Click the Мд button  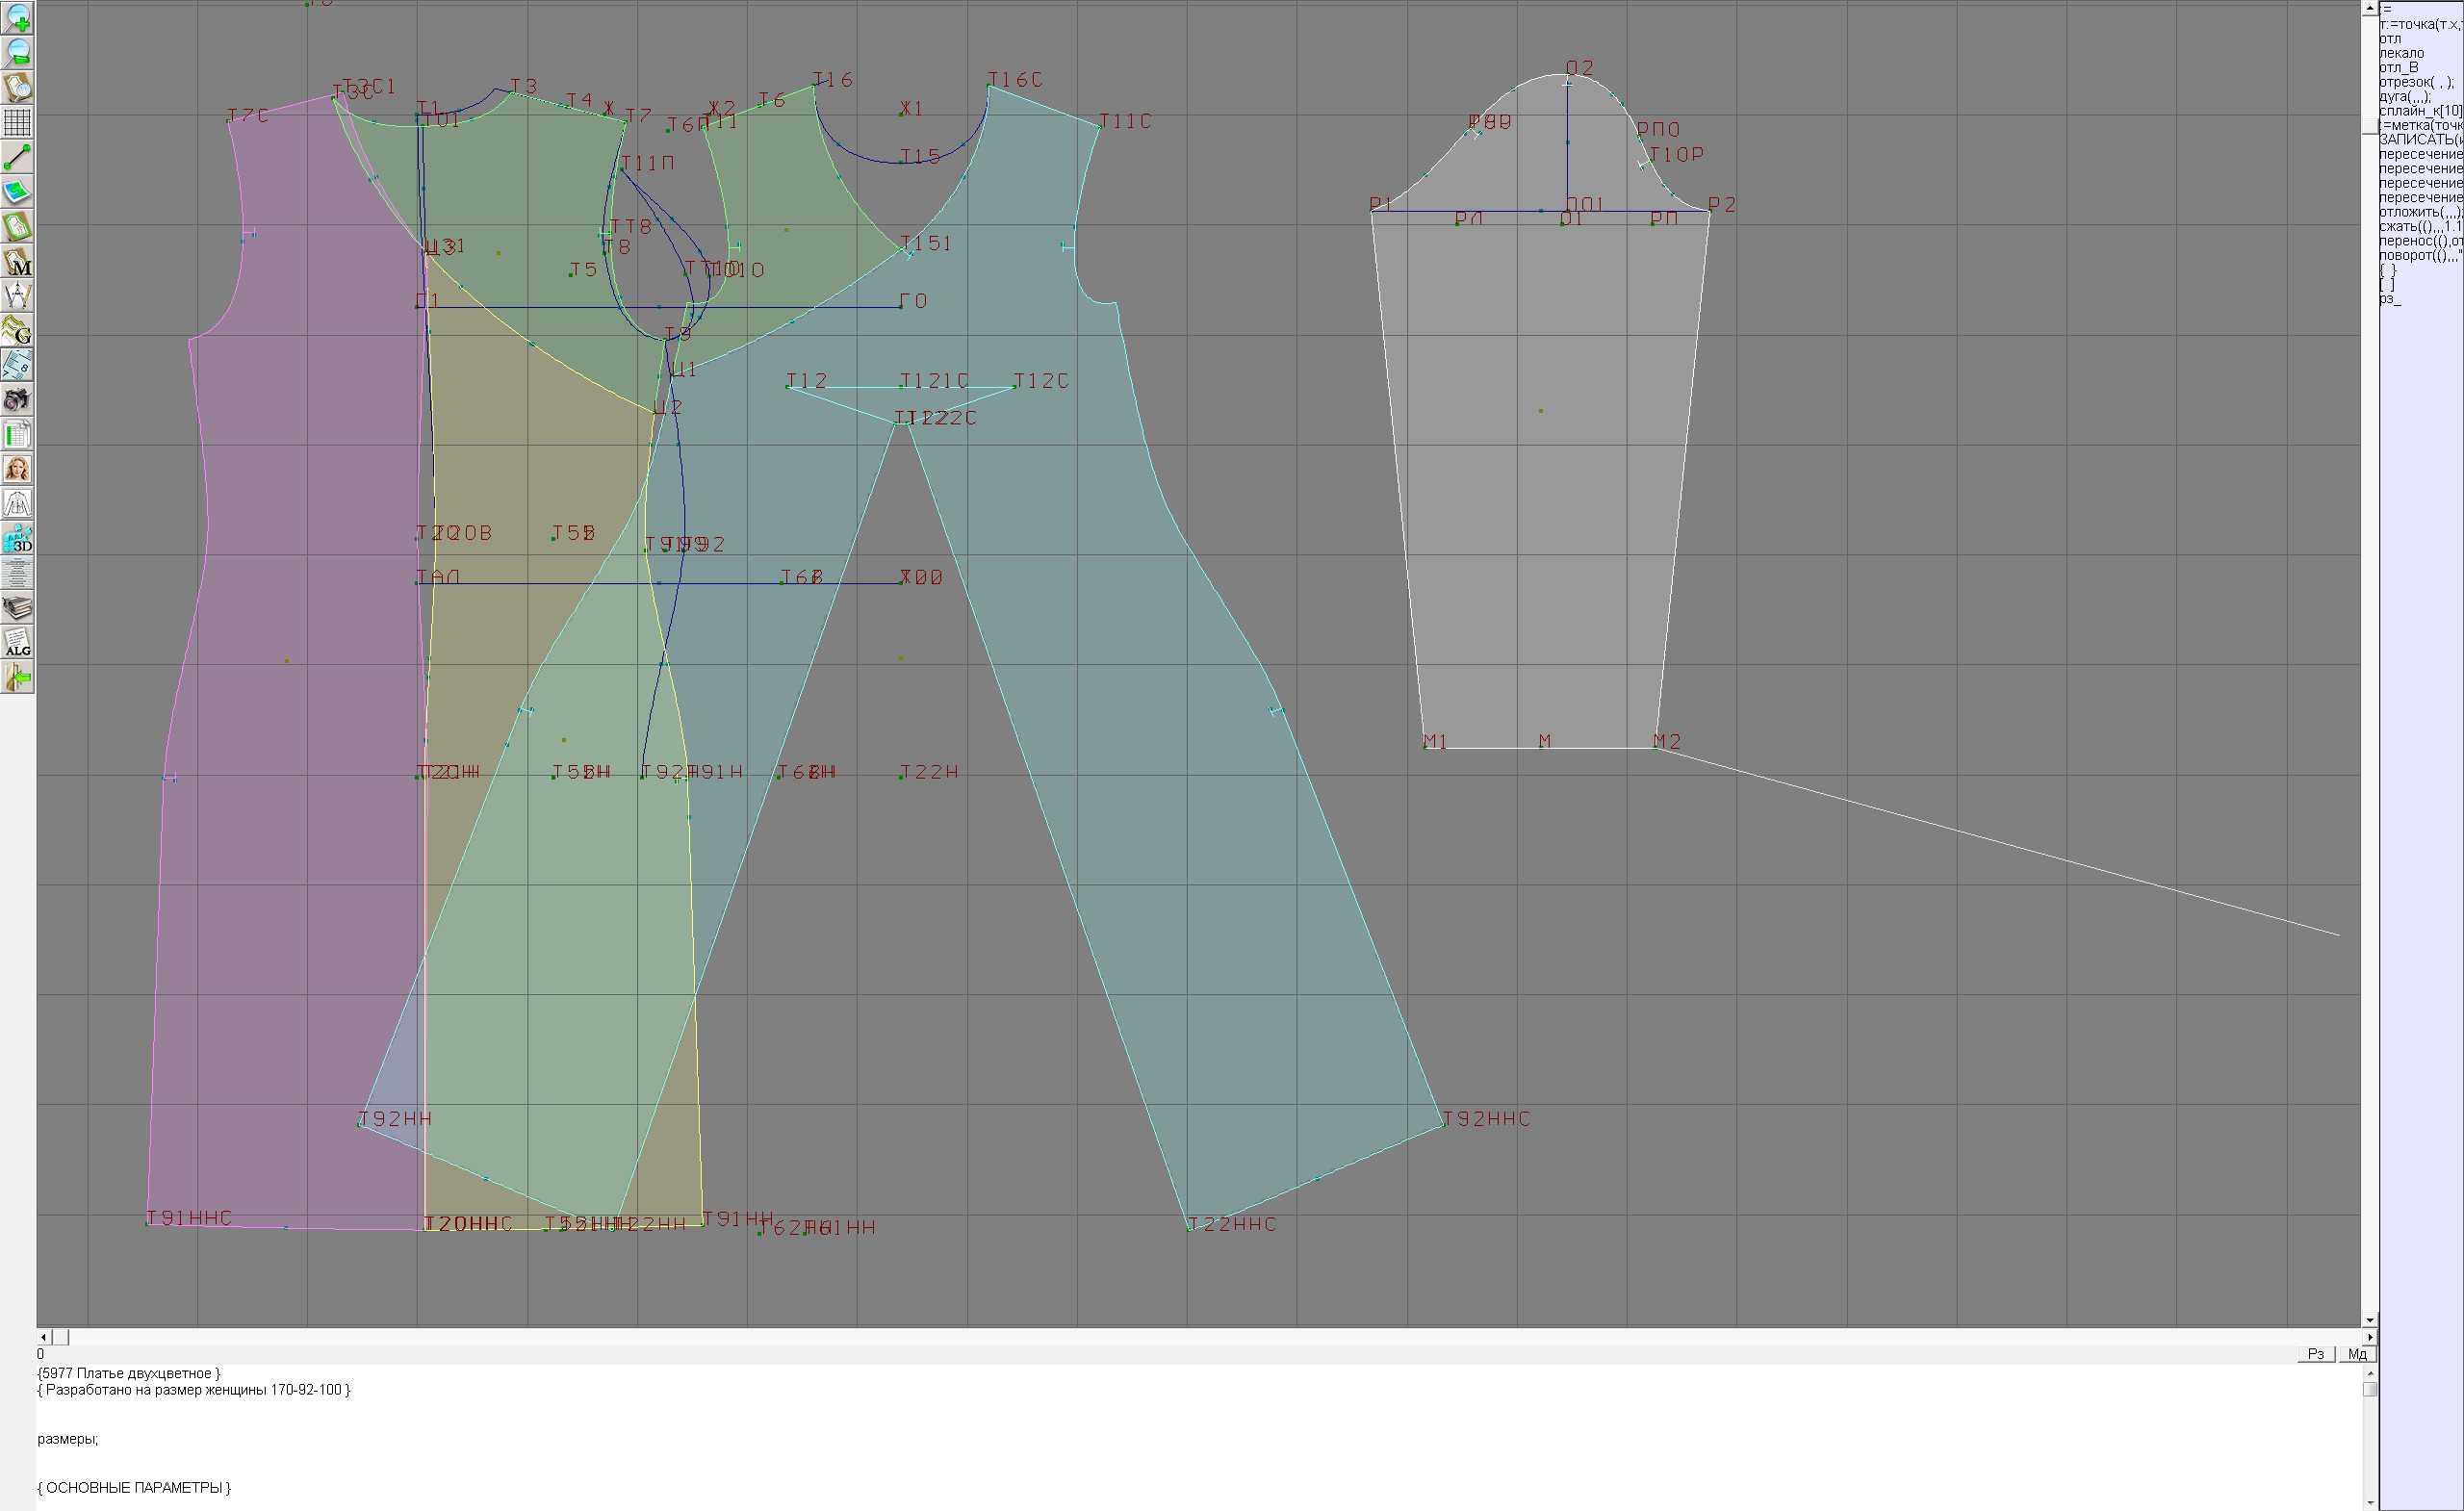2357,1354
